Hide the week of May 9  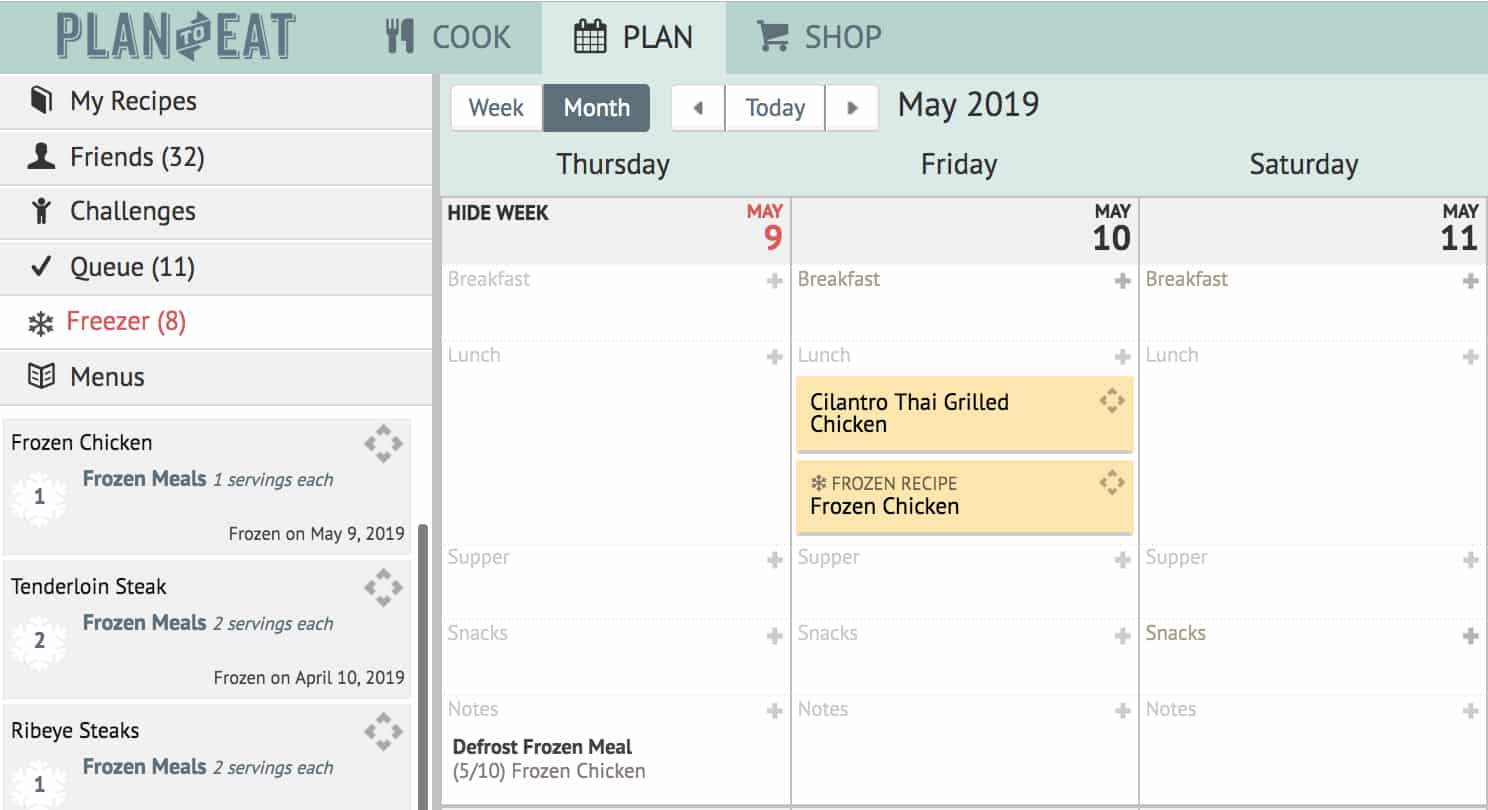(498, 213)
